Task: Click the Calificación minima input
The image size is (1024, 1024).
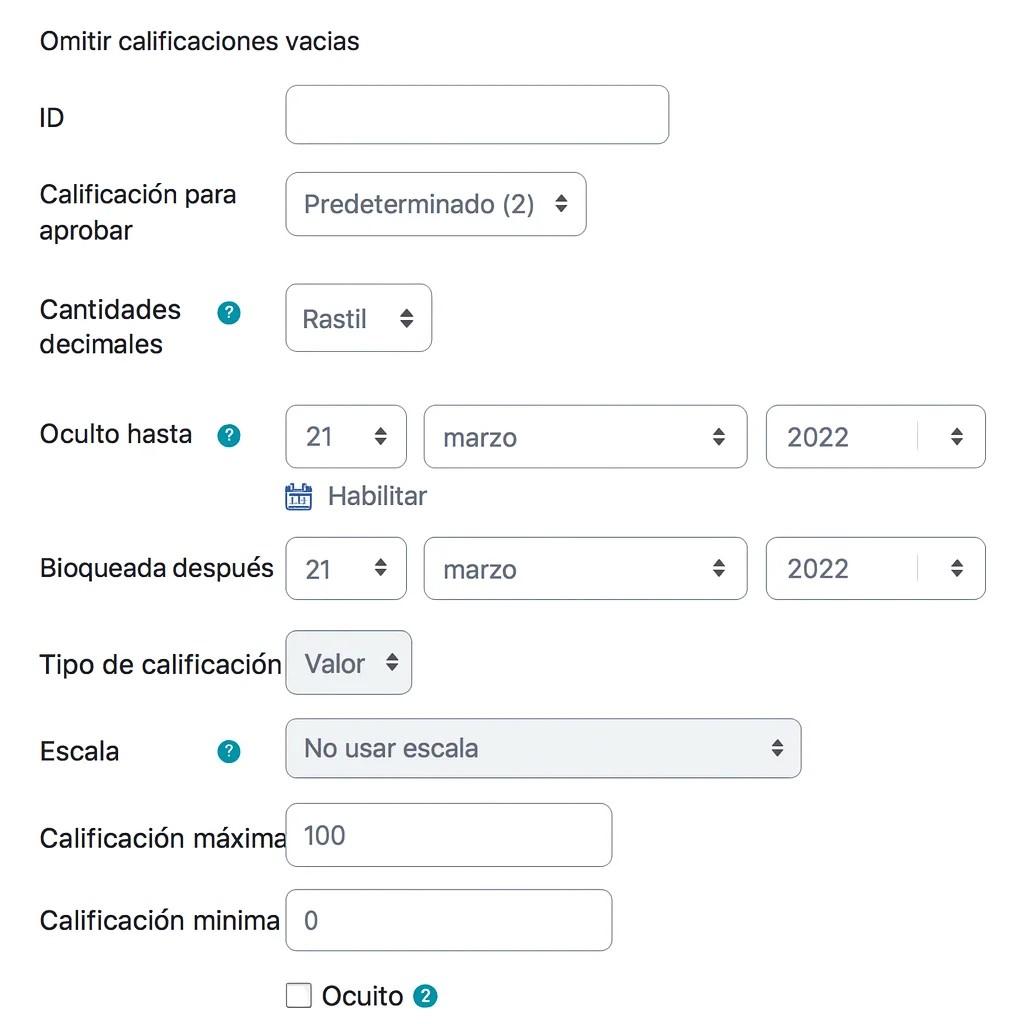Action: coord(448,920)
